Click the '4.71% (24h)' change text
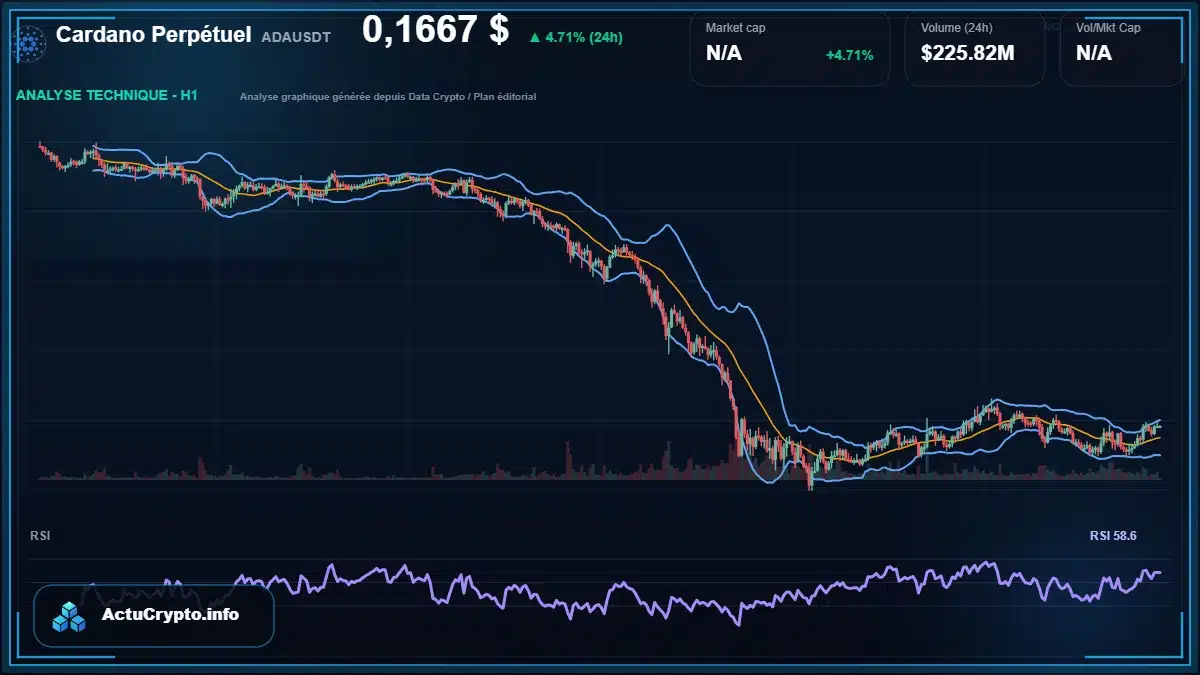The image size is (1200, 675). pos(584,37)
